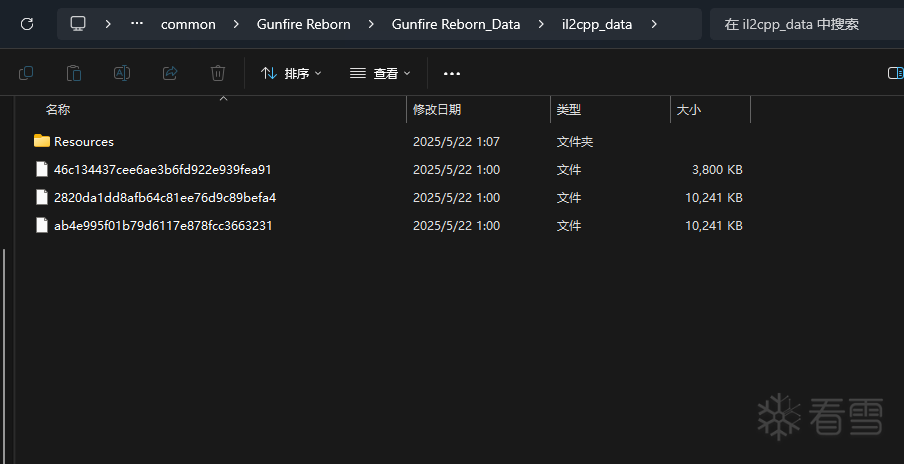Expand chevron after Gunfire Reborn_Data breadcrumb
Viewport: 904px width, 464px height.
[x=541, y=24]
